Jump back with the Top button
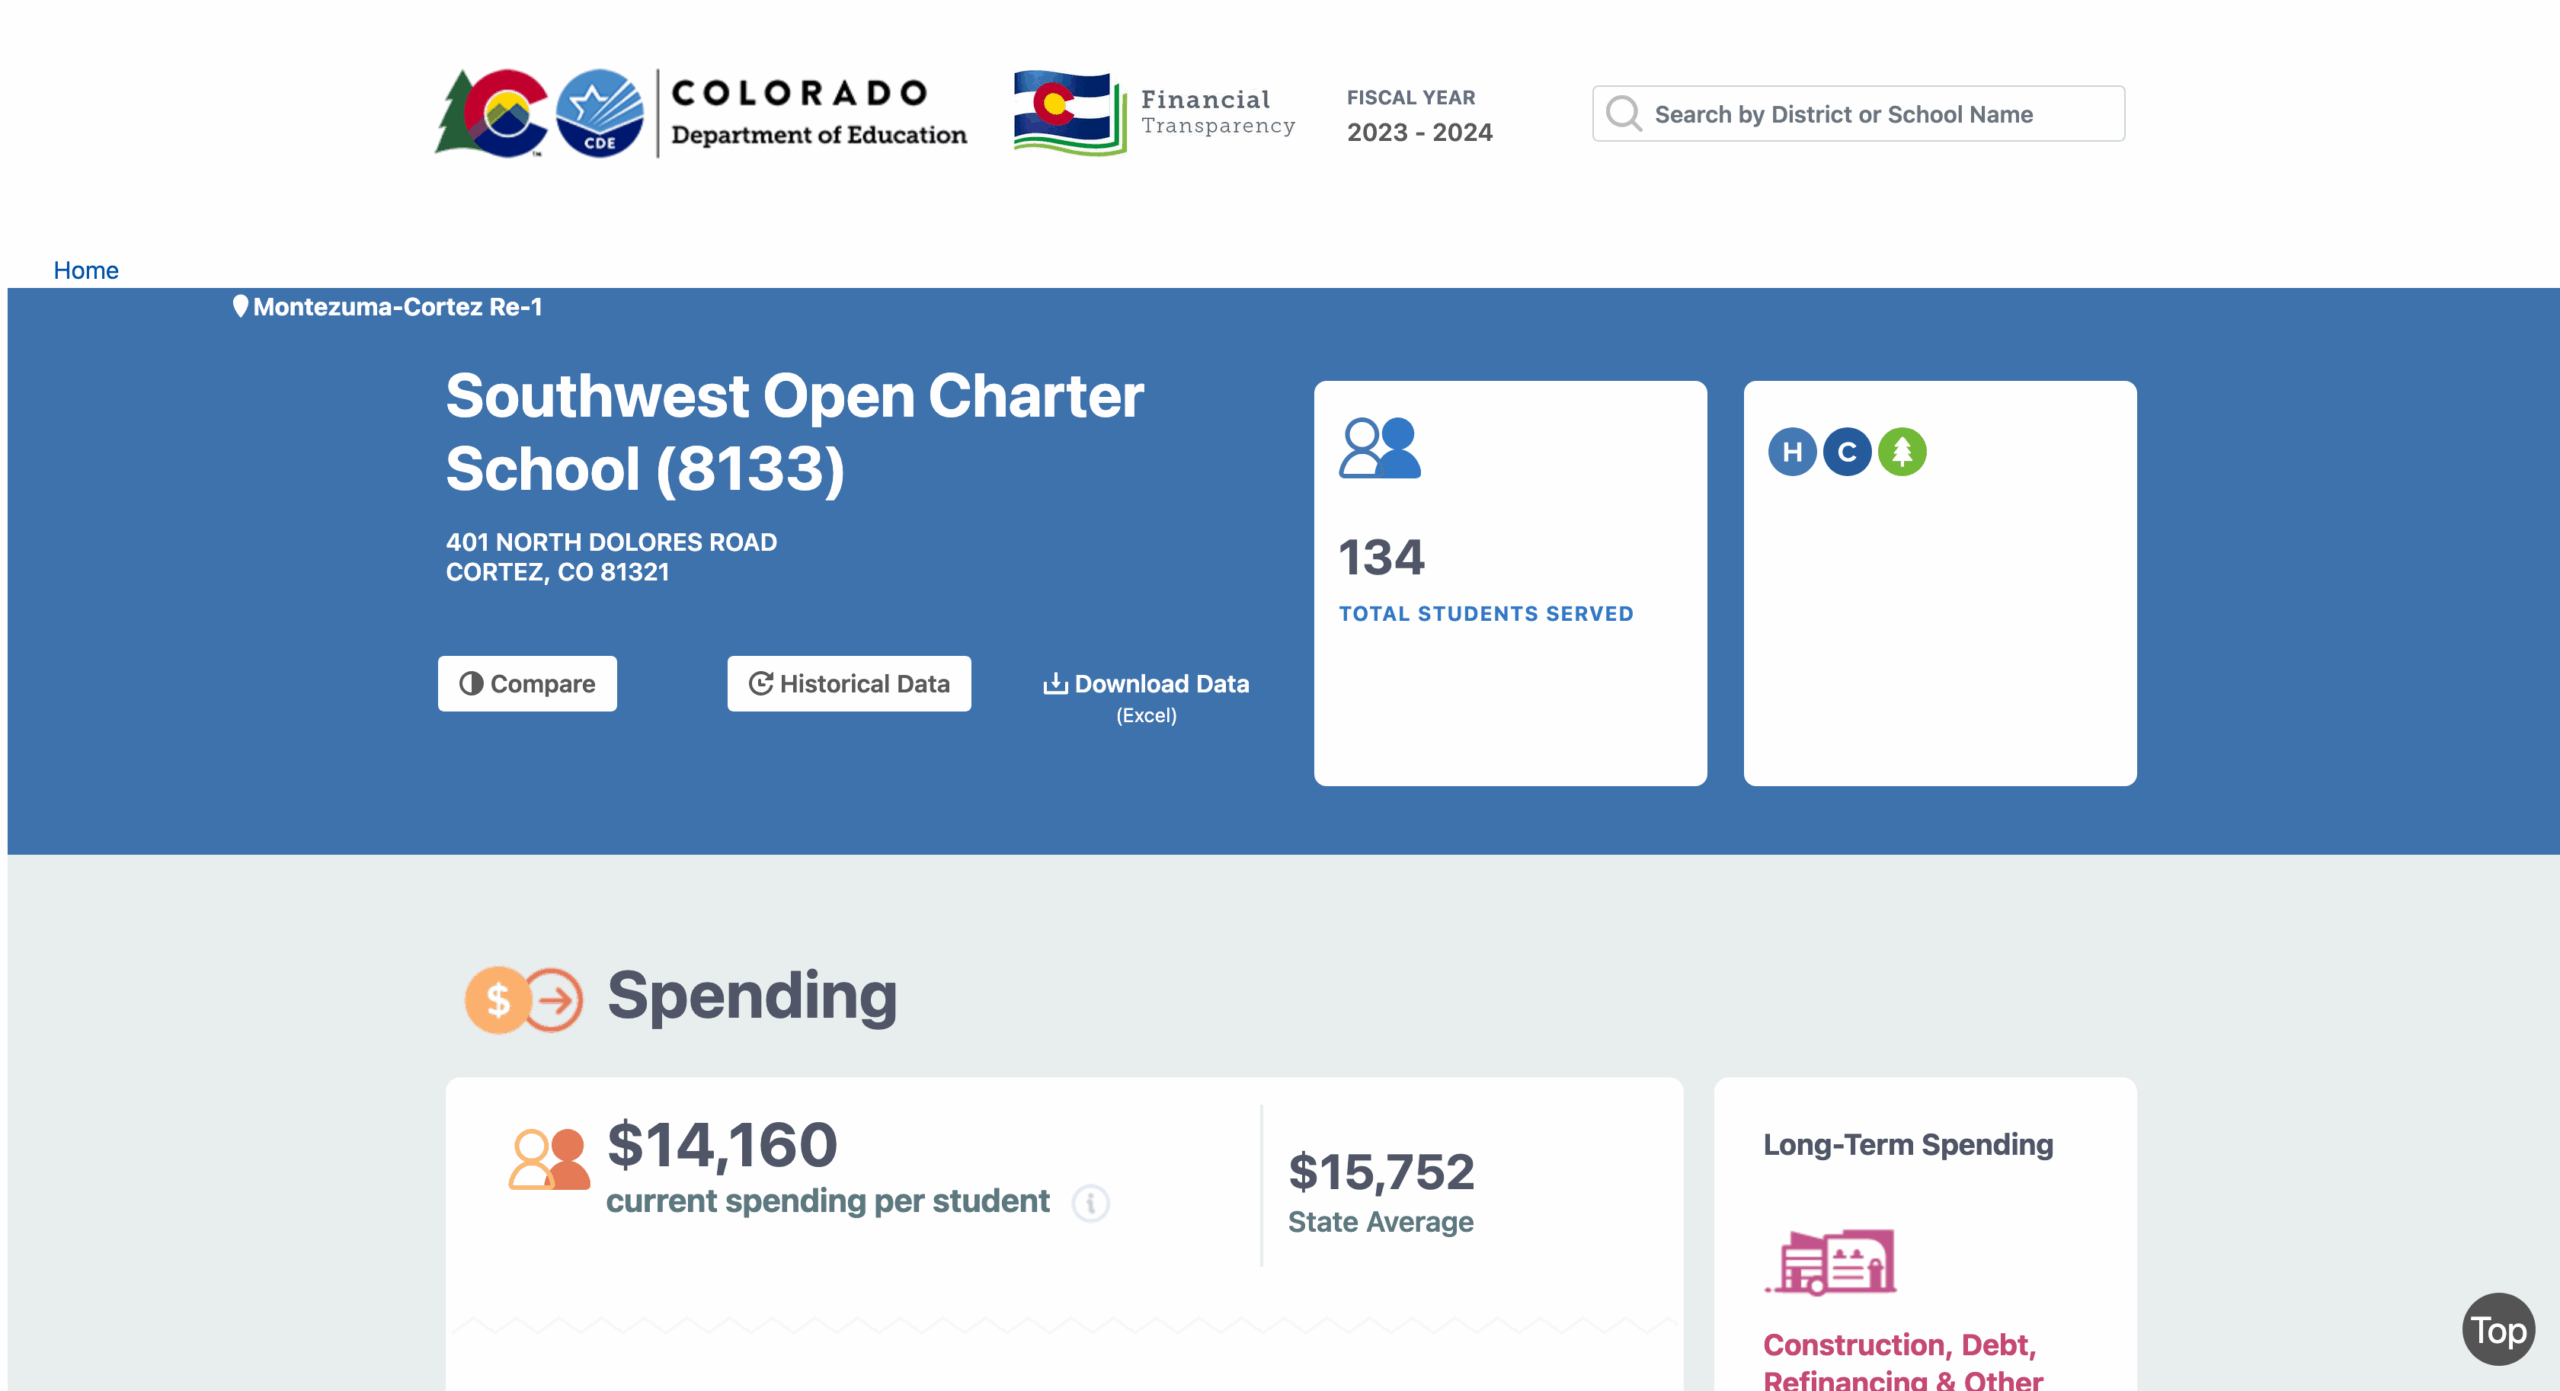The height and width of the screenshot is (1391, 2560). click(2498, 1329)
